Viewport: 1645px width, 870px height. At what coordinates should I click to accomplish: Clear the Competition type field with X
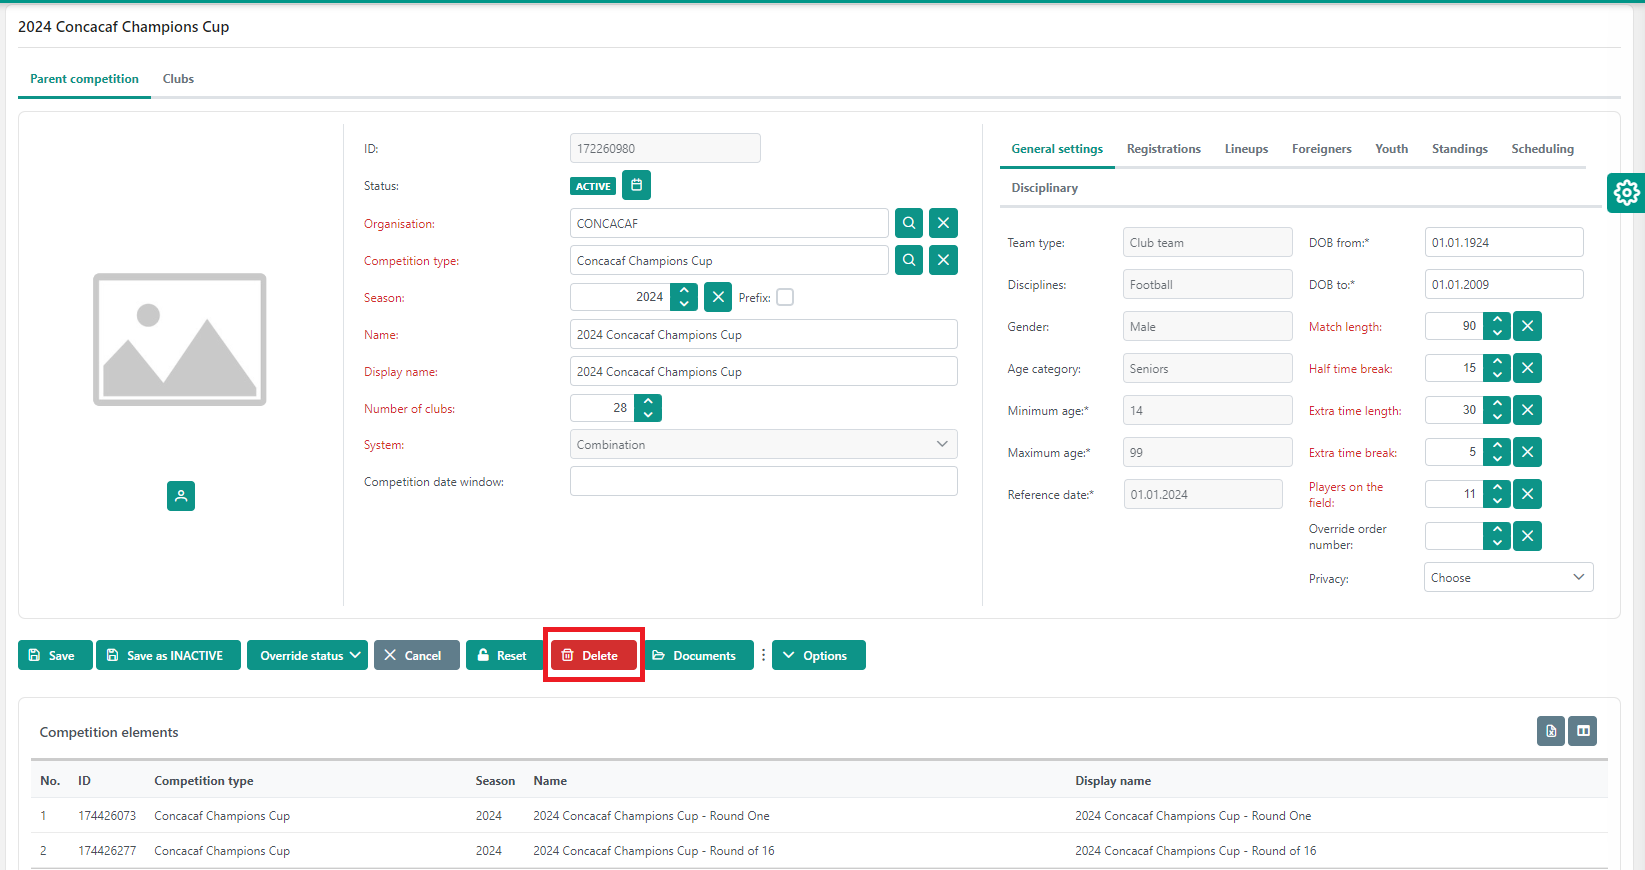[x=943, y=260]
